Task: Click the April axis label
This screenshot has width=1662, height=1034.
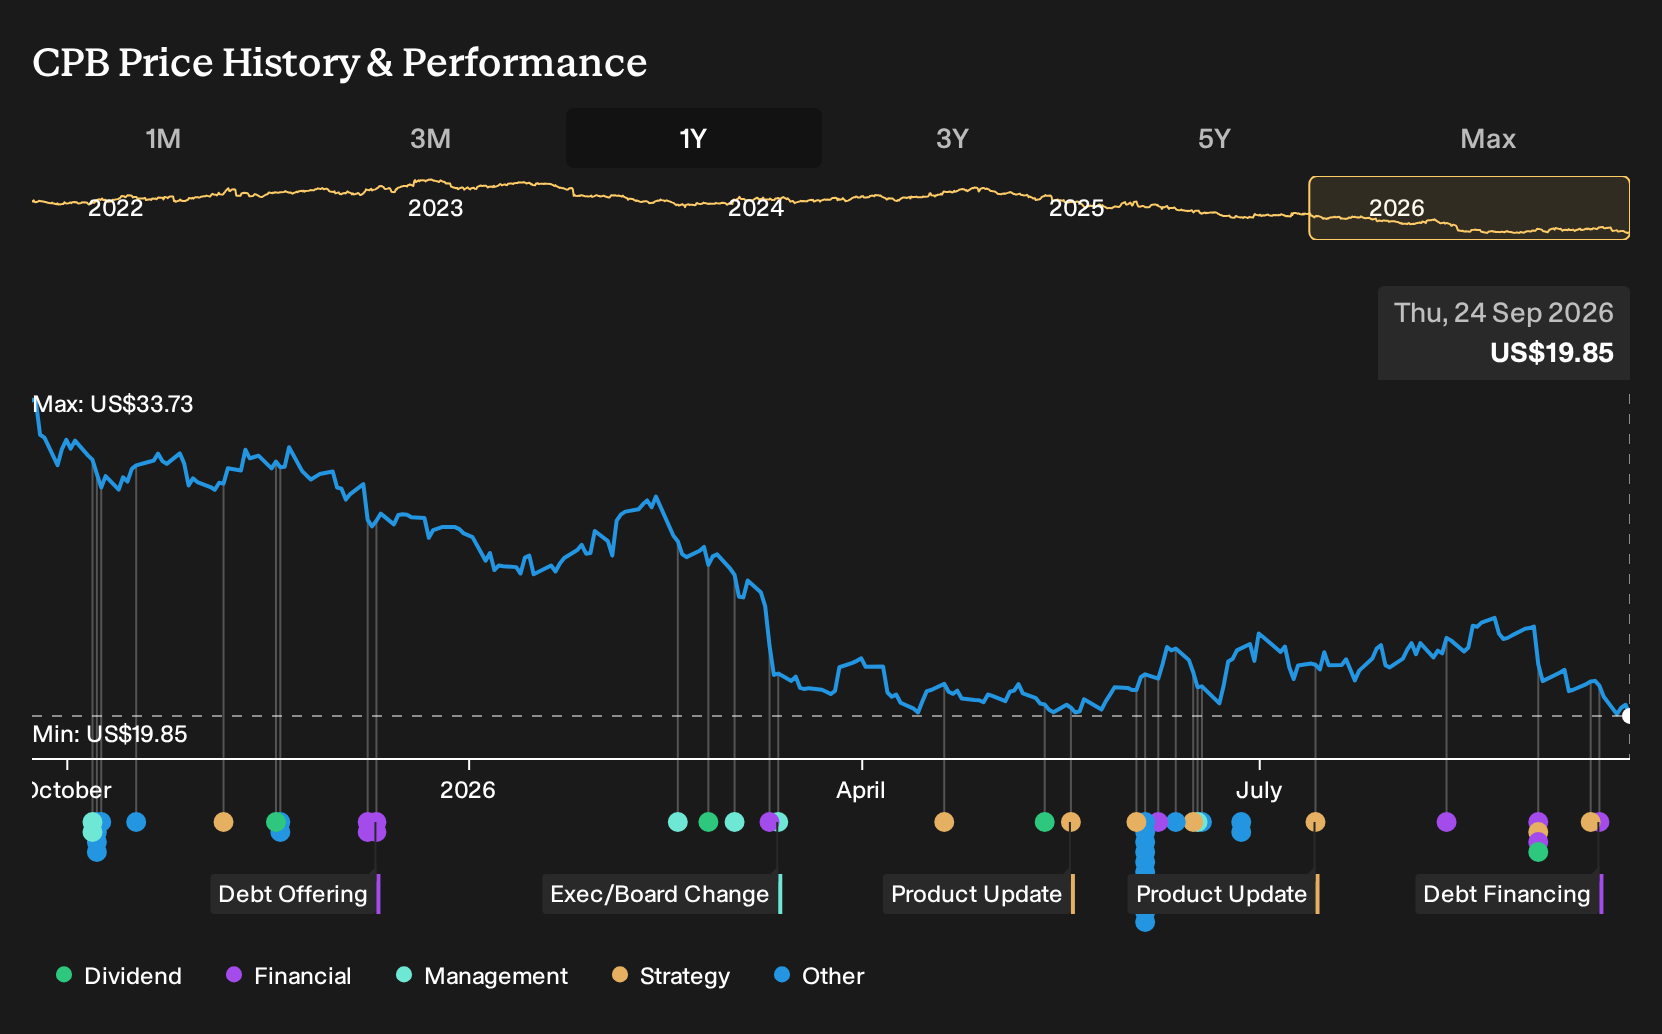Action: 861,790
